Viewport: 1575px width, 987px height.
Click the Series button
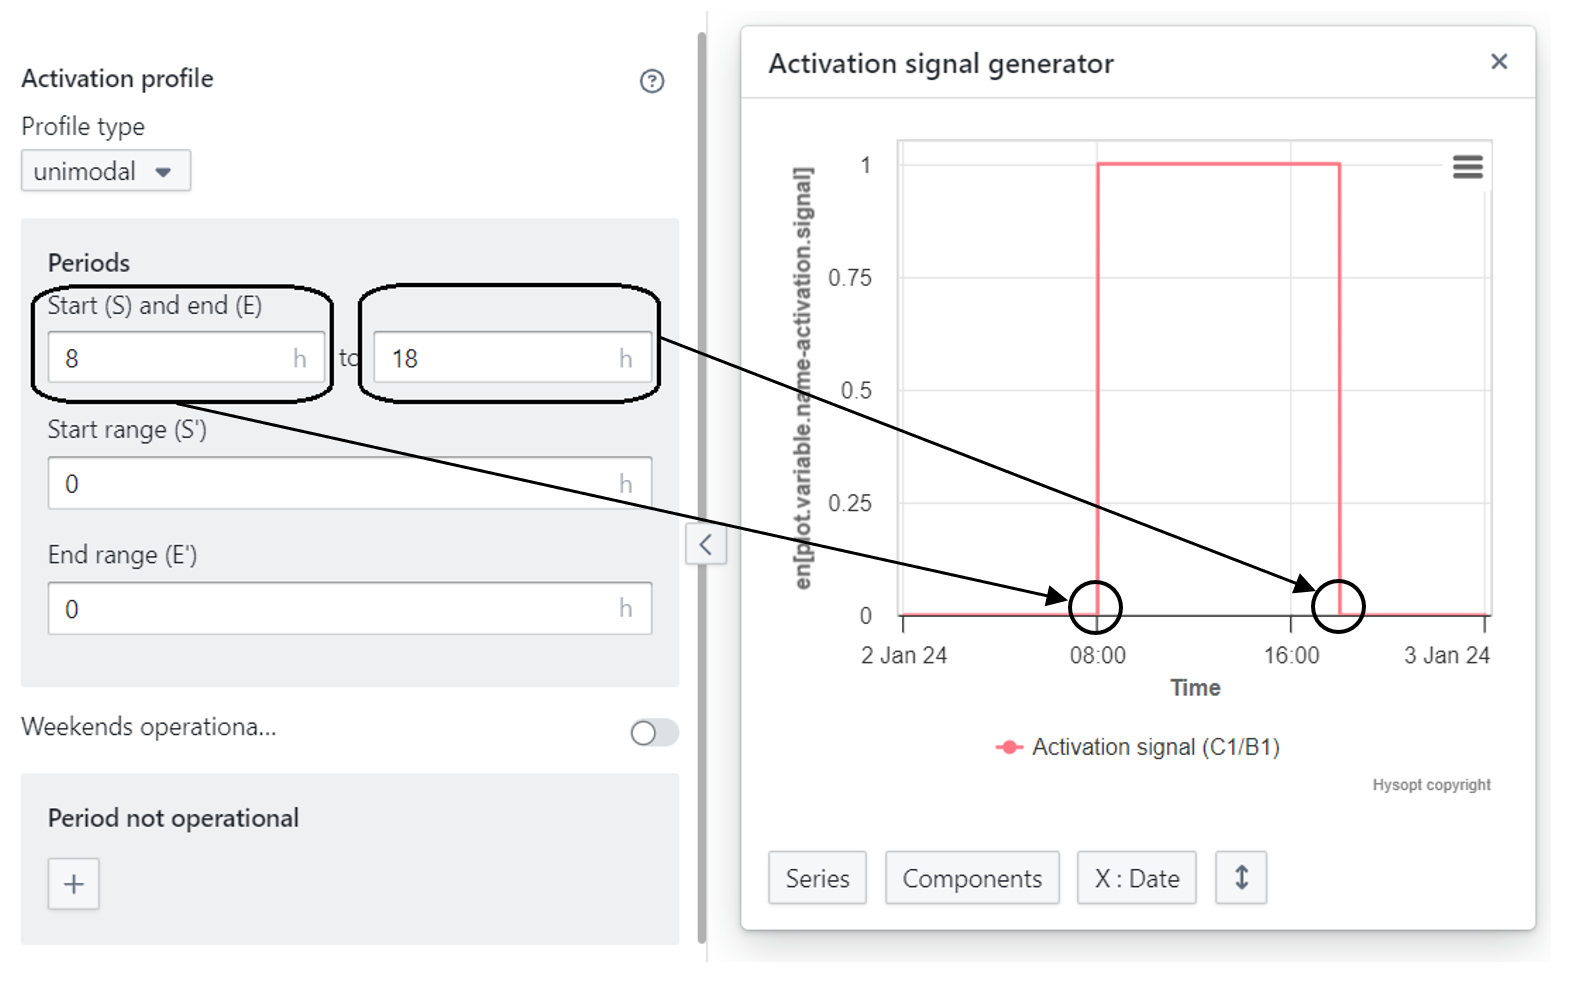coord(817,878)
